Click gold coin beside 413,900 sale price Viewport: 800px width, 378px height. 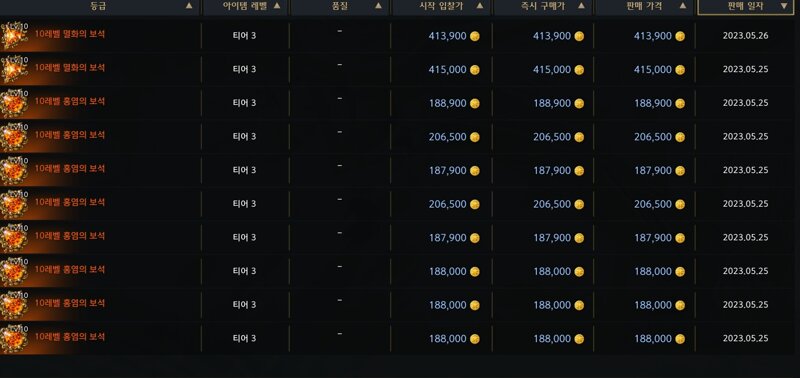coord(680,36)
